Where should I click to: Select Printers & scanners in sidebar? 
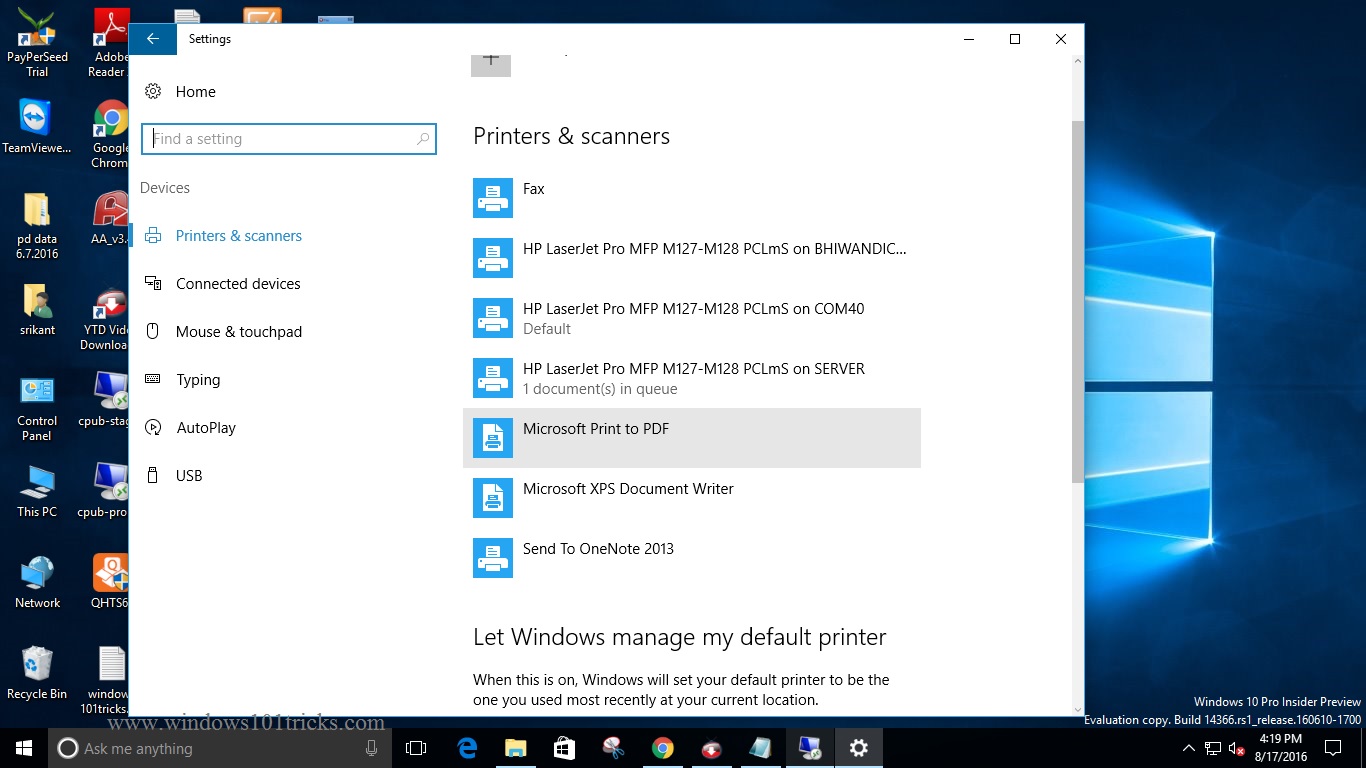tap(238, 236)
